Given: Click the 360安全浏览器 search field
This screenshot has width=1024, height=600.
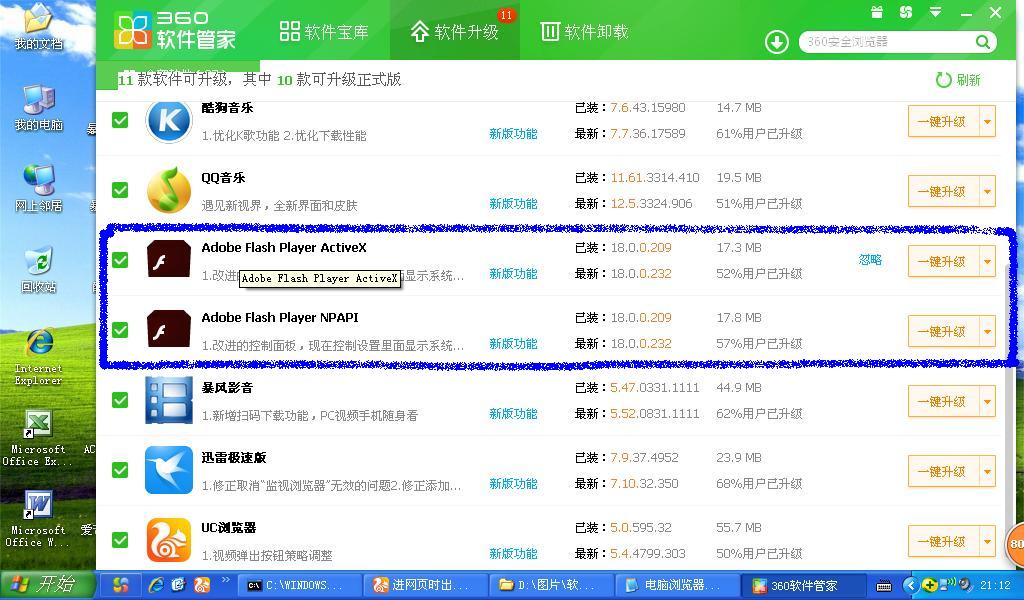Looking at the screenshot, I should tap(888, 42).
